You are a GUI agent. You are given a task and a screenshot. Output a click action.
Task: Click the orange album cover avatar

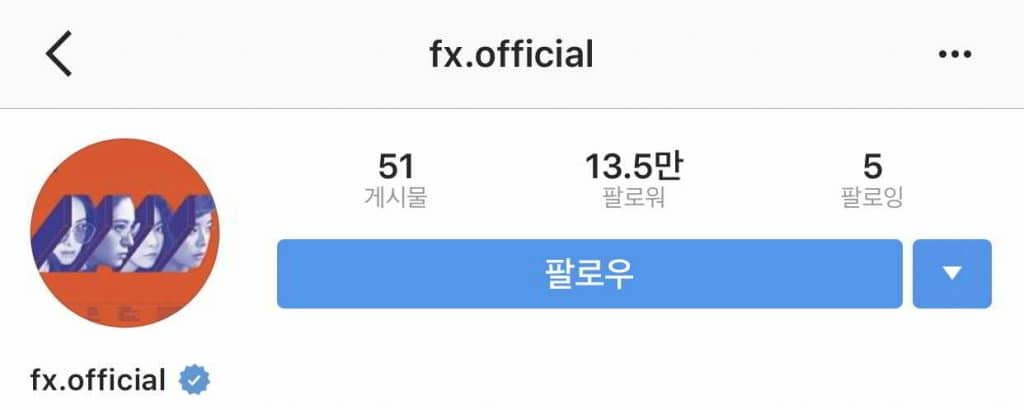125,233
